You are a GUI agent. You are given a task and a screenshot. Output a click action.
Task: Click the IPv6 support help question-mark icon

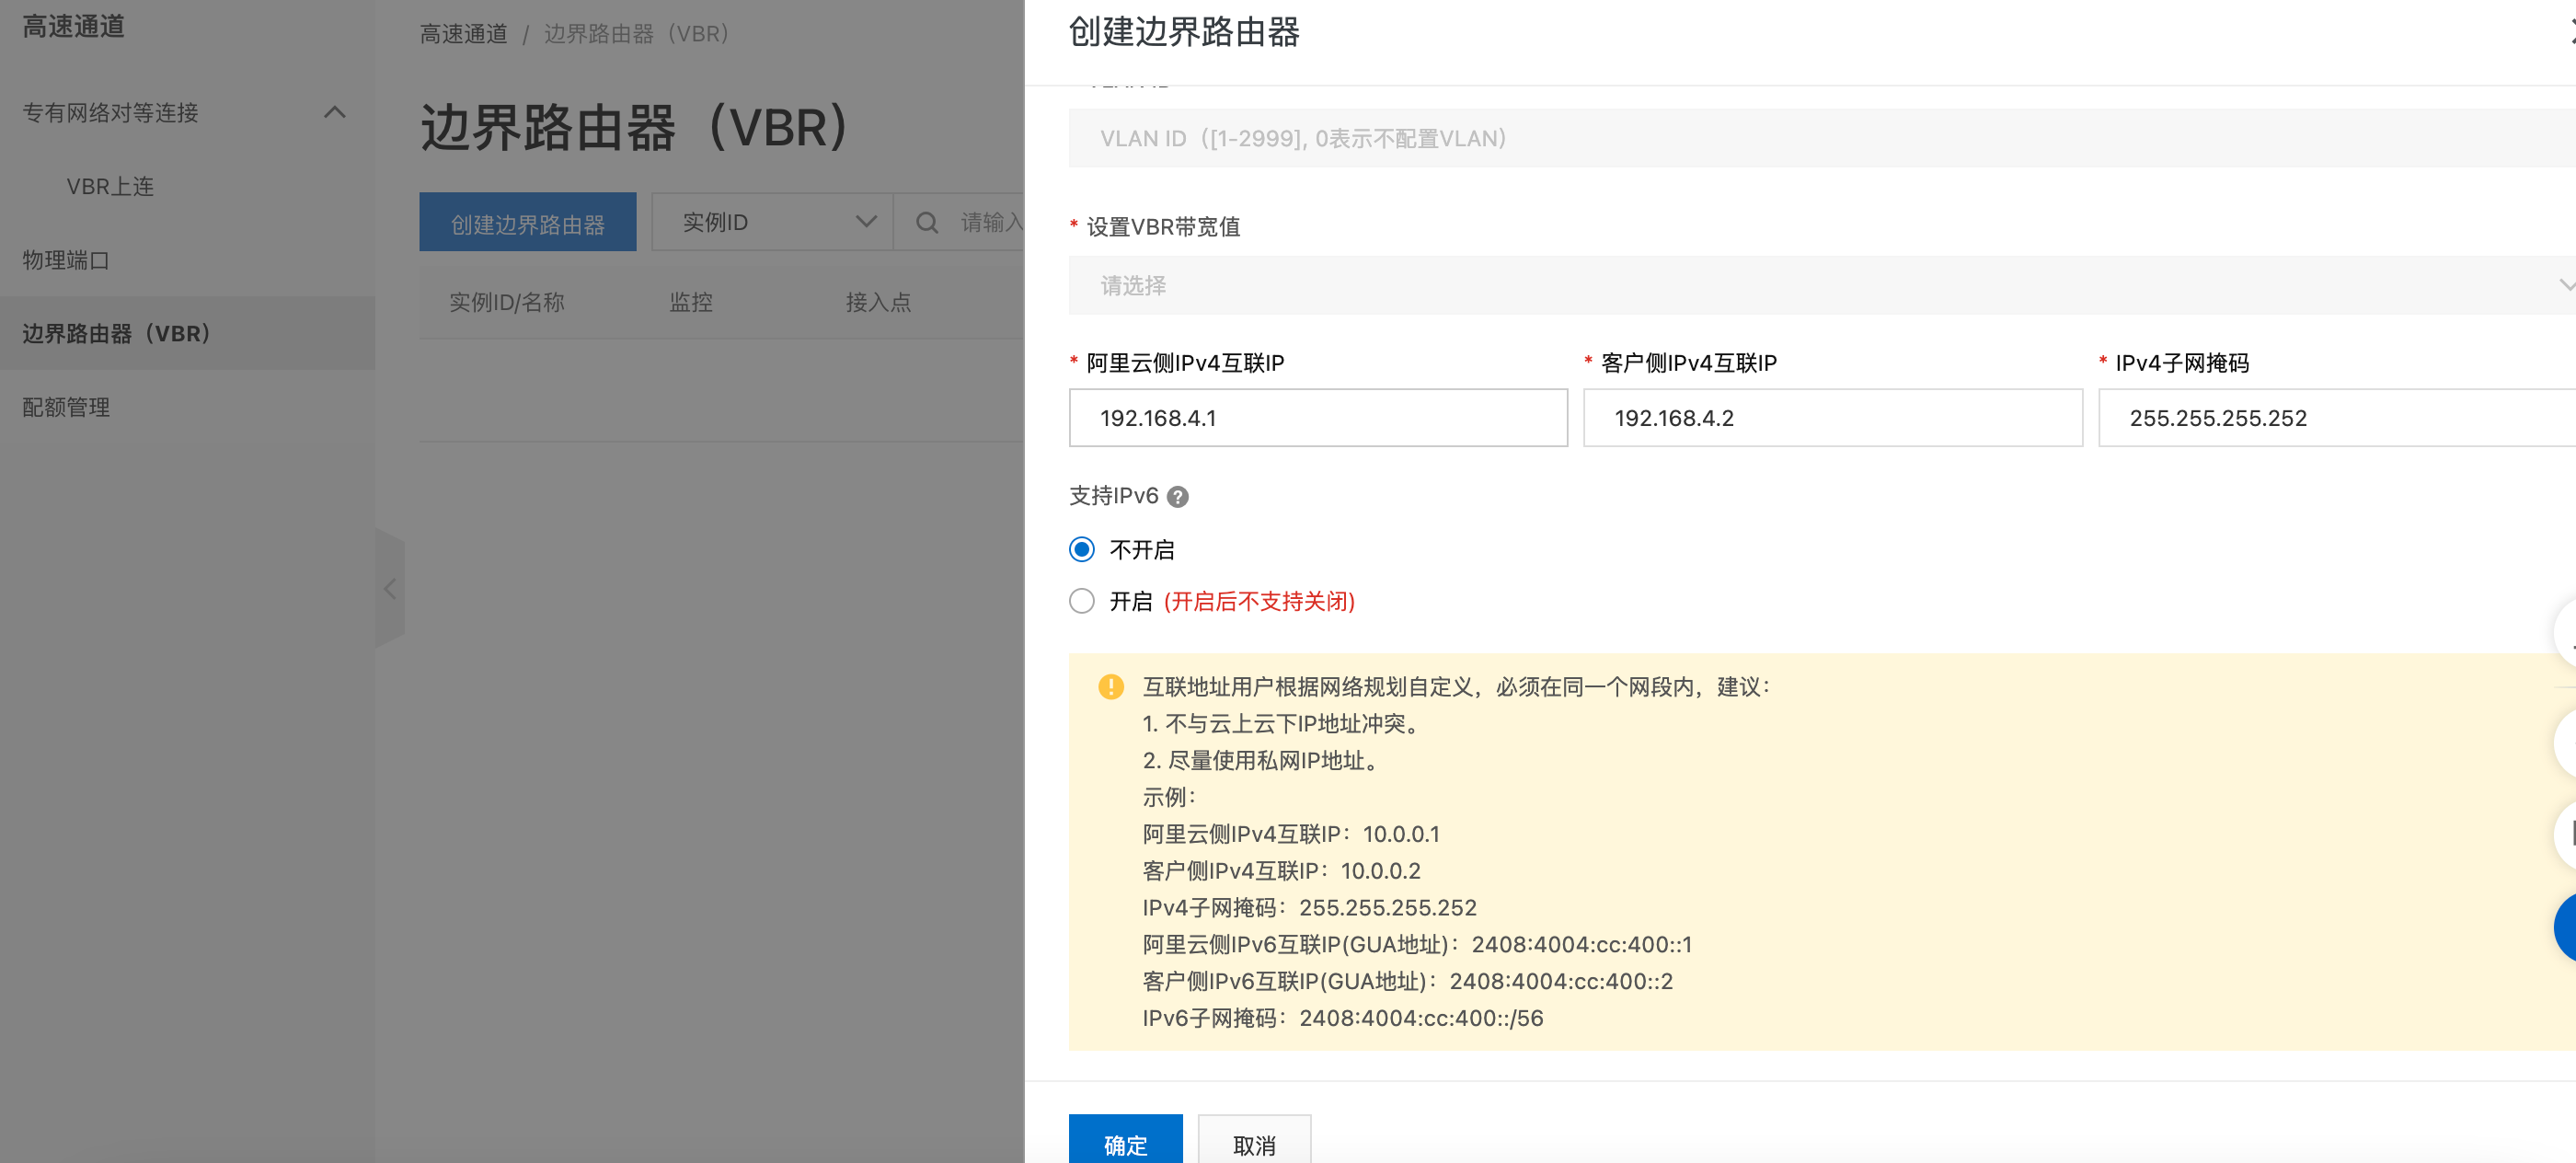pos(1178,497)
